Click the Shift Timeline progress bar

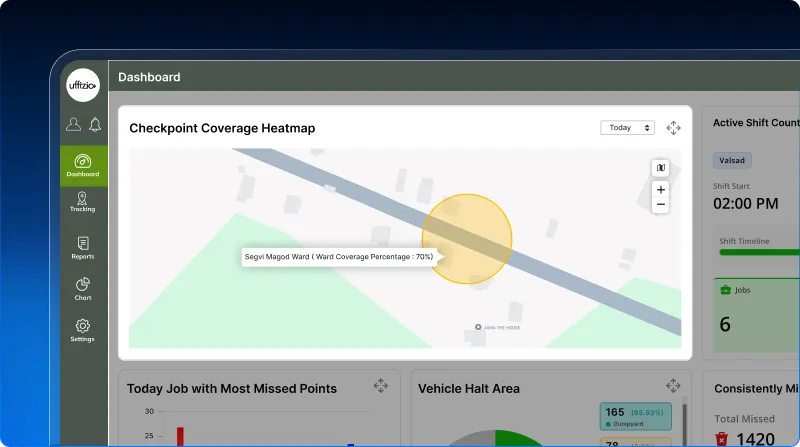click(x=759, y=252)
